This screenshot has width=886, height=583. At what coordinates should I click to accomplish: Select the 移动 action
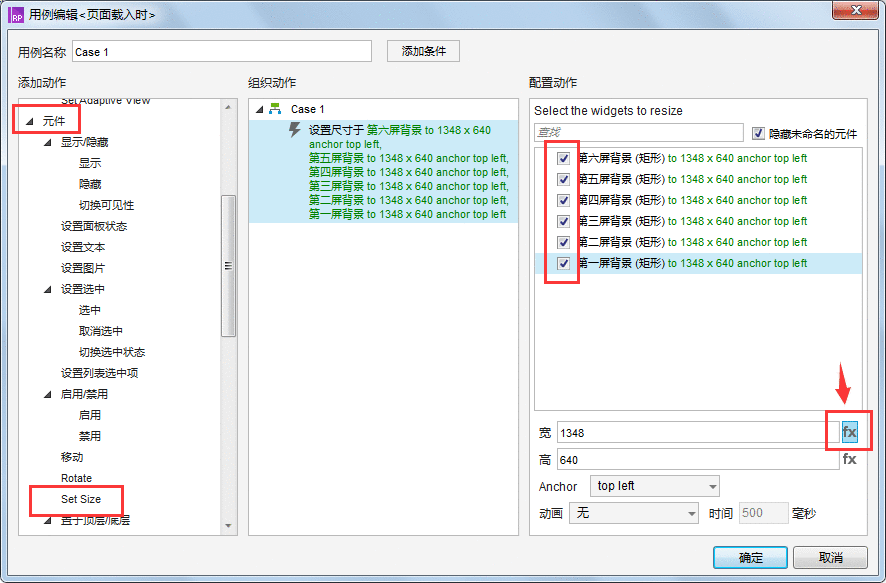pos(72,457)
